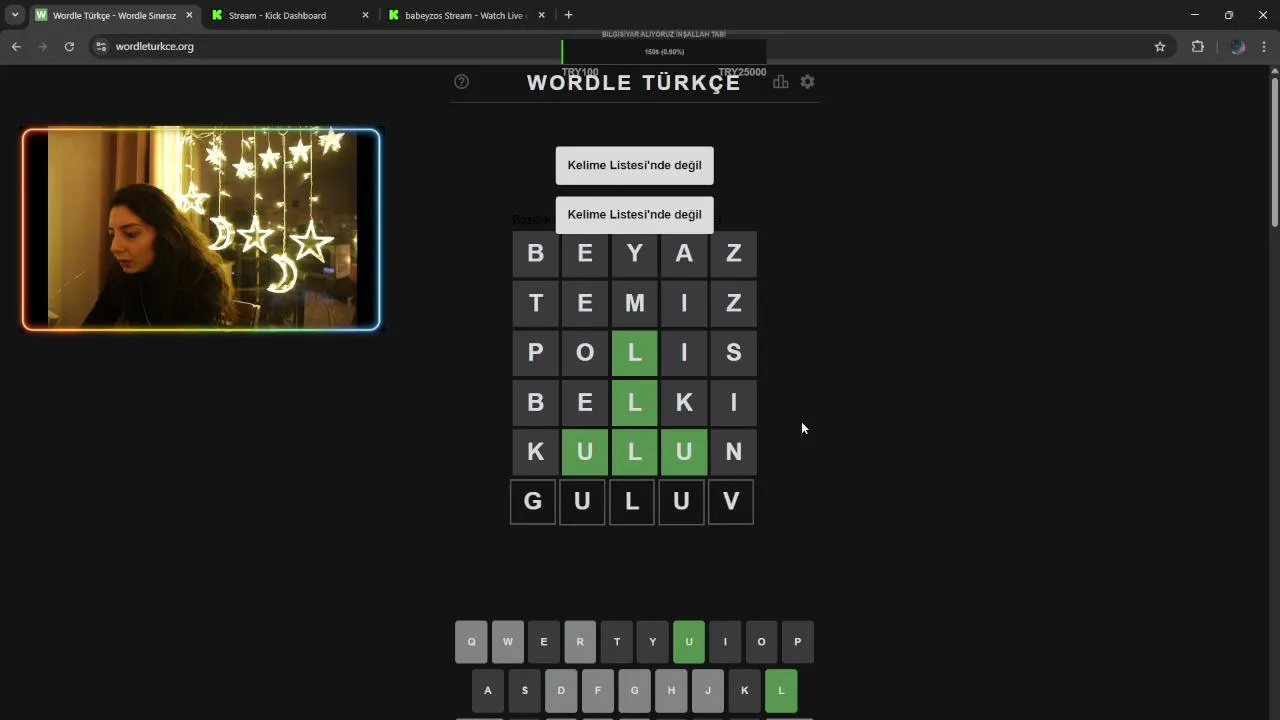This screenshot has height=720, width=1280.
Task: Open the statistics bar chart icon
Action: tap(780, 82)
